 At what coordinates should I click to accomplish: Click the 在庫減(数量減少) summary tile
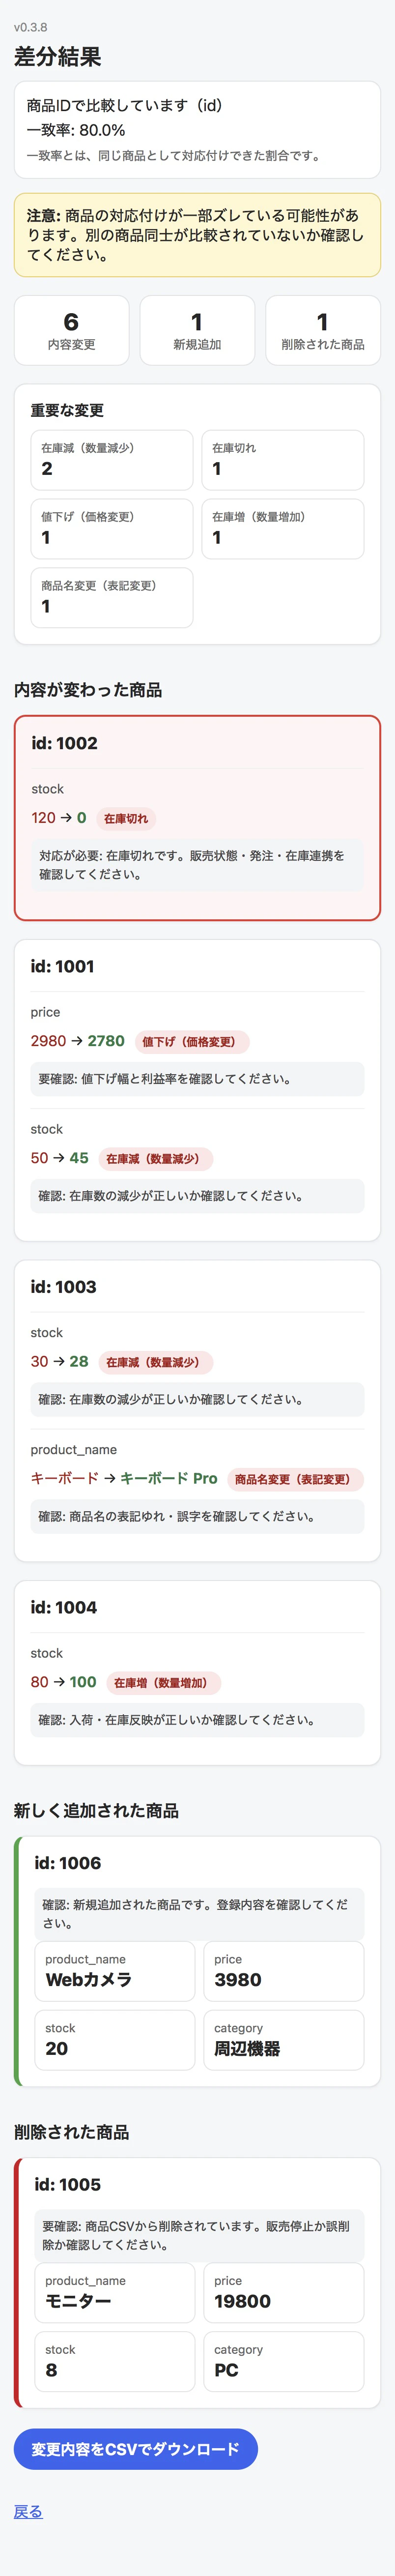(x=112, y=460)
